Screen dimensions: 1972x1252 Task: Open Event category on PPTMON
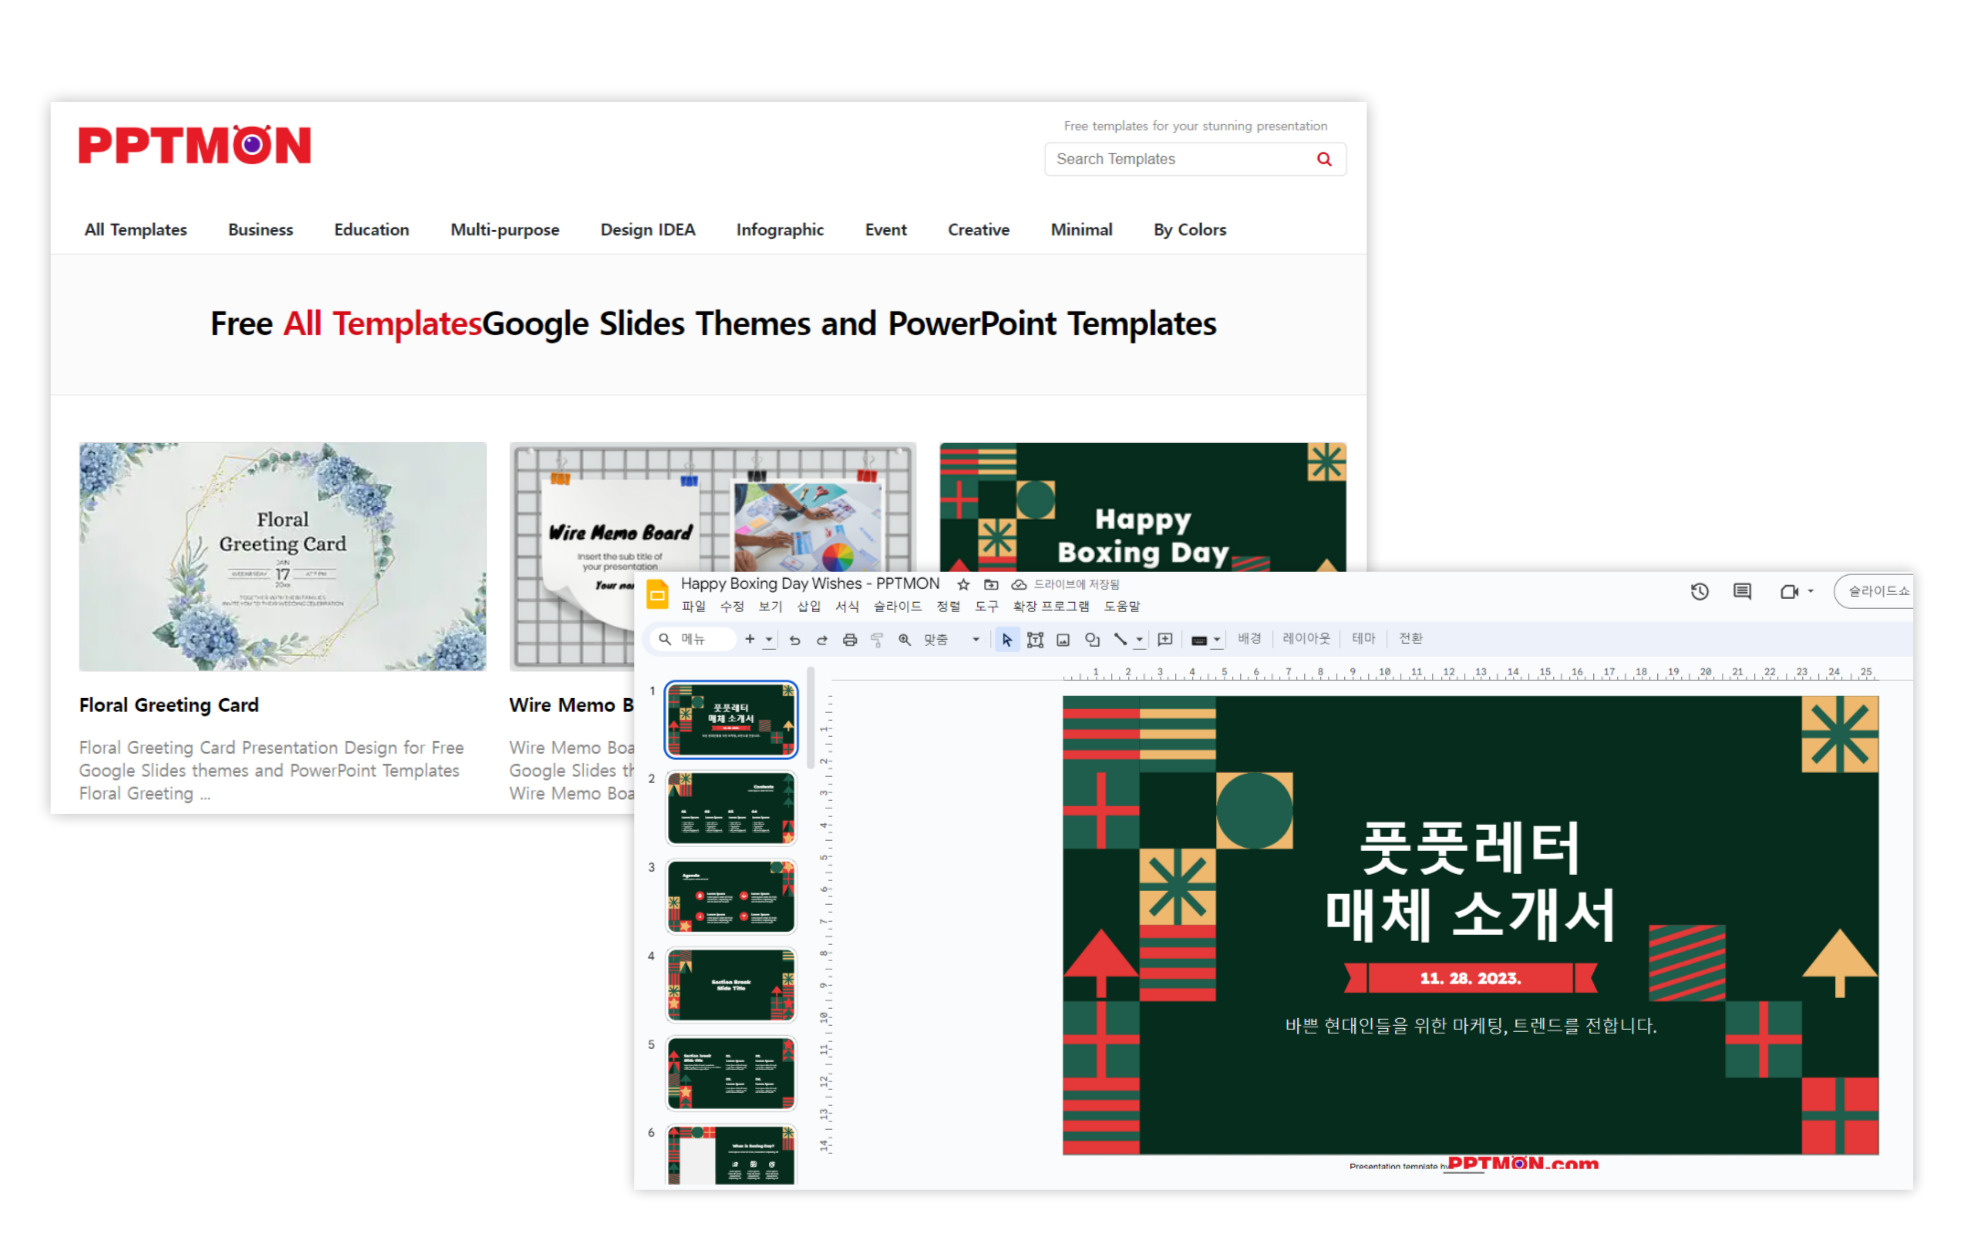click(x=886, y=230)
